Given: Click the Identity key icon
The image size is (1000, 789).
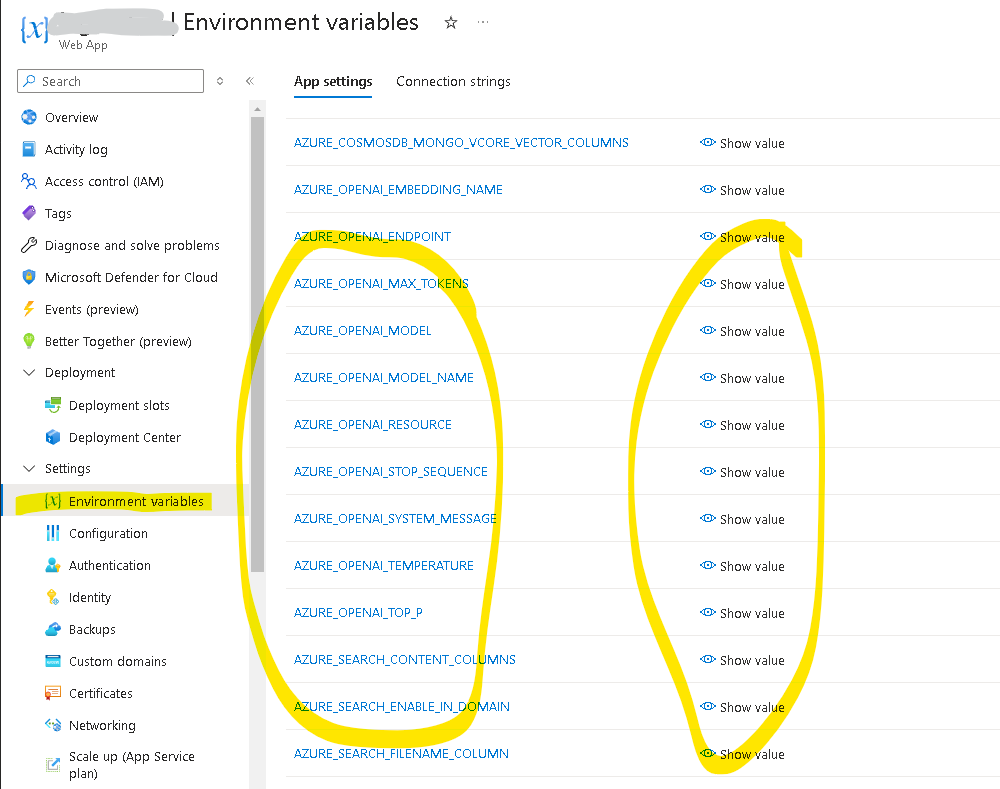Looking at the screenshot, I should tap(53, 597).
